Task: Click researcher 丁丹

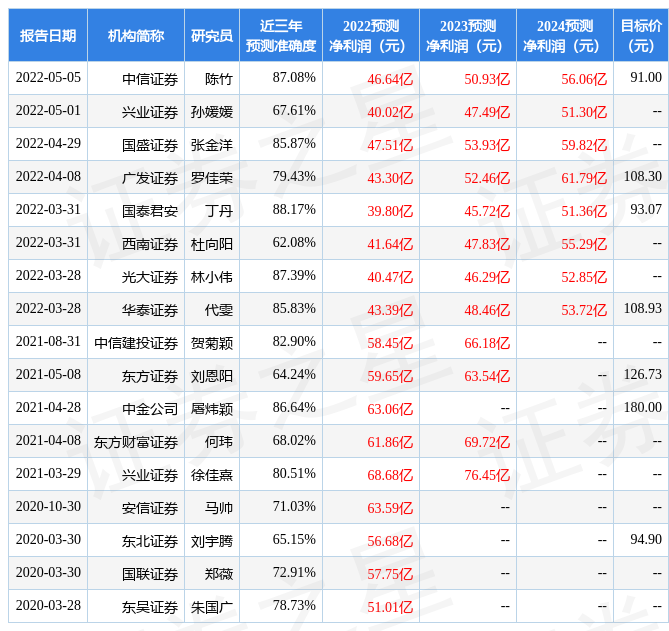Action: tap(219, 211)
